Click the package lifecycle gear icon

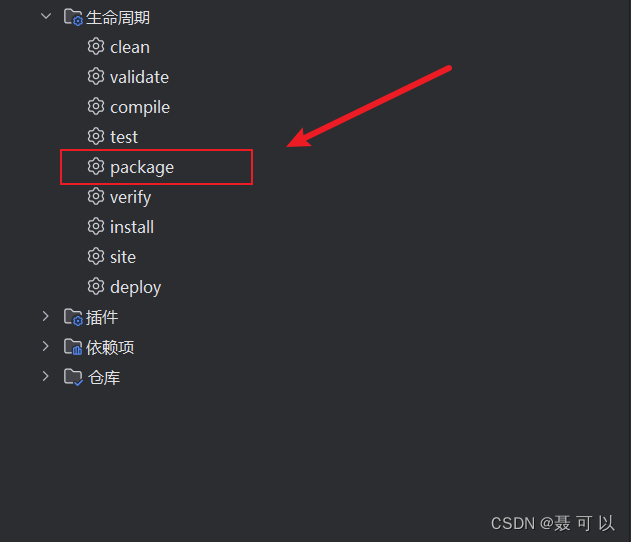(x=96, y=167)
